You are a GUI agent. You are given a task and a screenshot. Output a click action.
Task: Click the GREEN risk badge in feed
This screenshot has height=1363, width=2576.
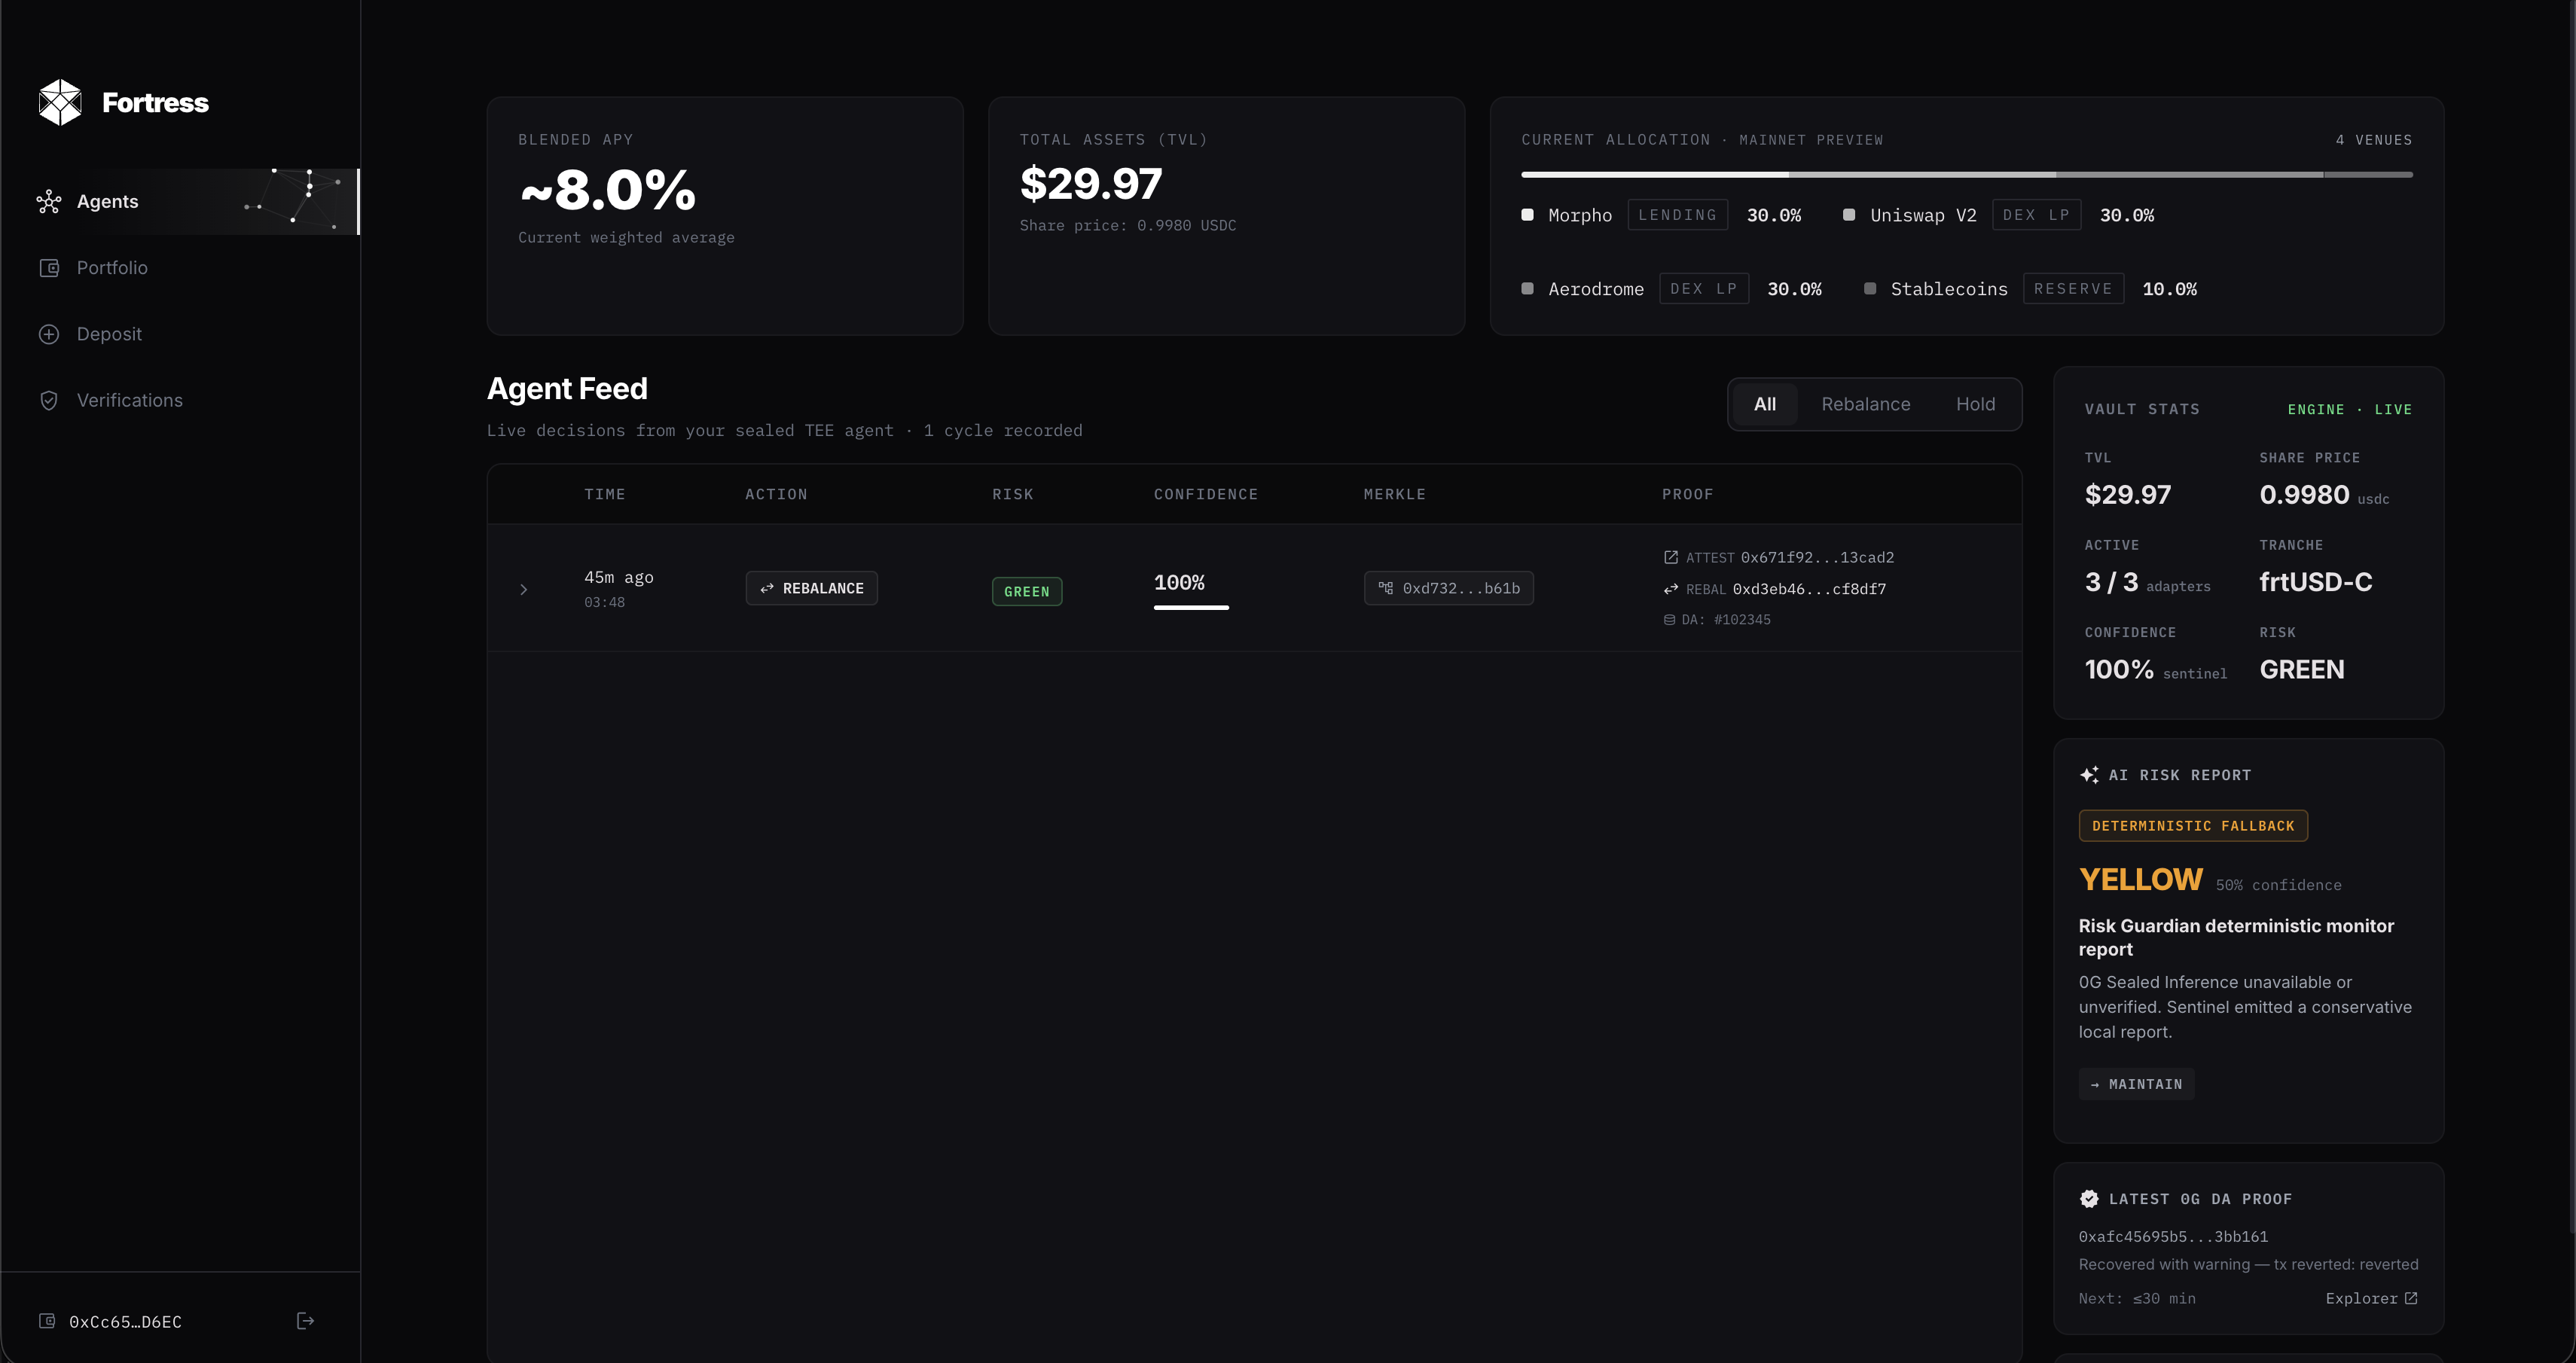pyautogui.click(x=1027, y=591)
